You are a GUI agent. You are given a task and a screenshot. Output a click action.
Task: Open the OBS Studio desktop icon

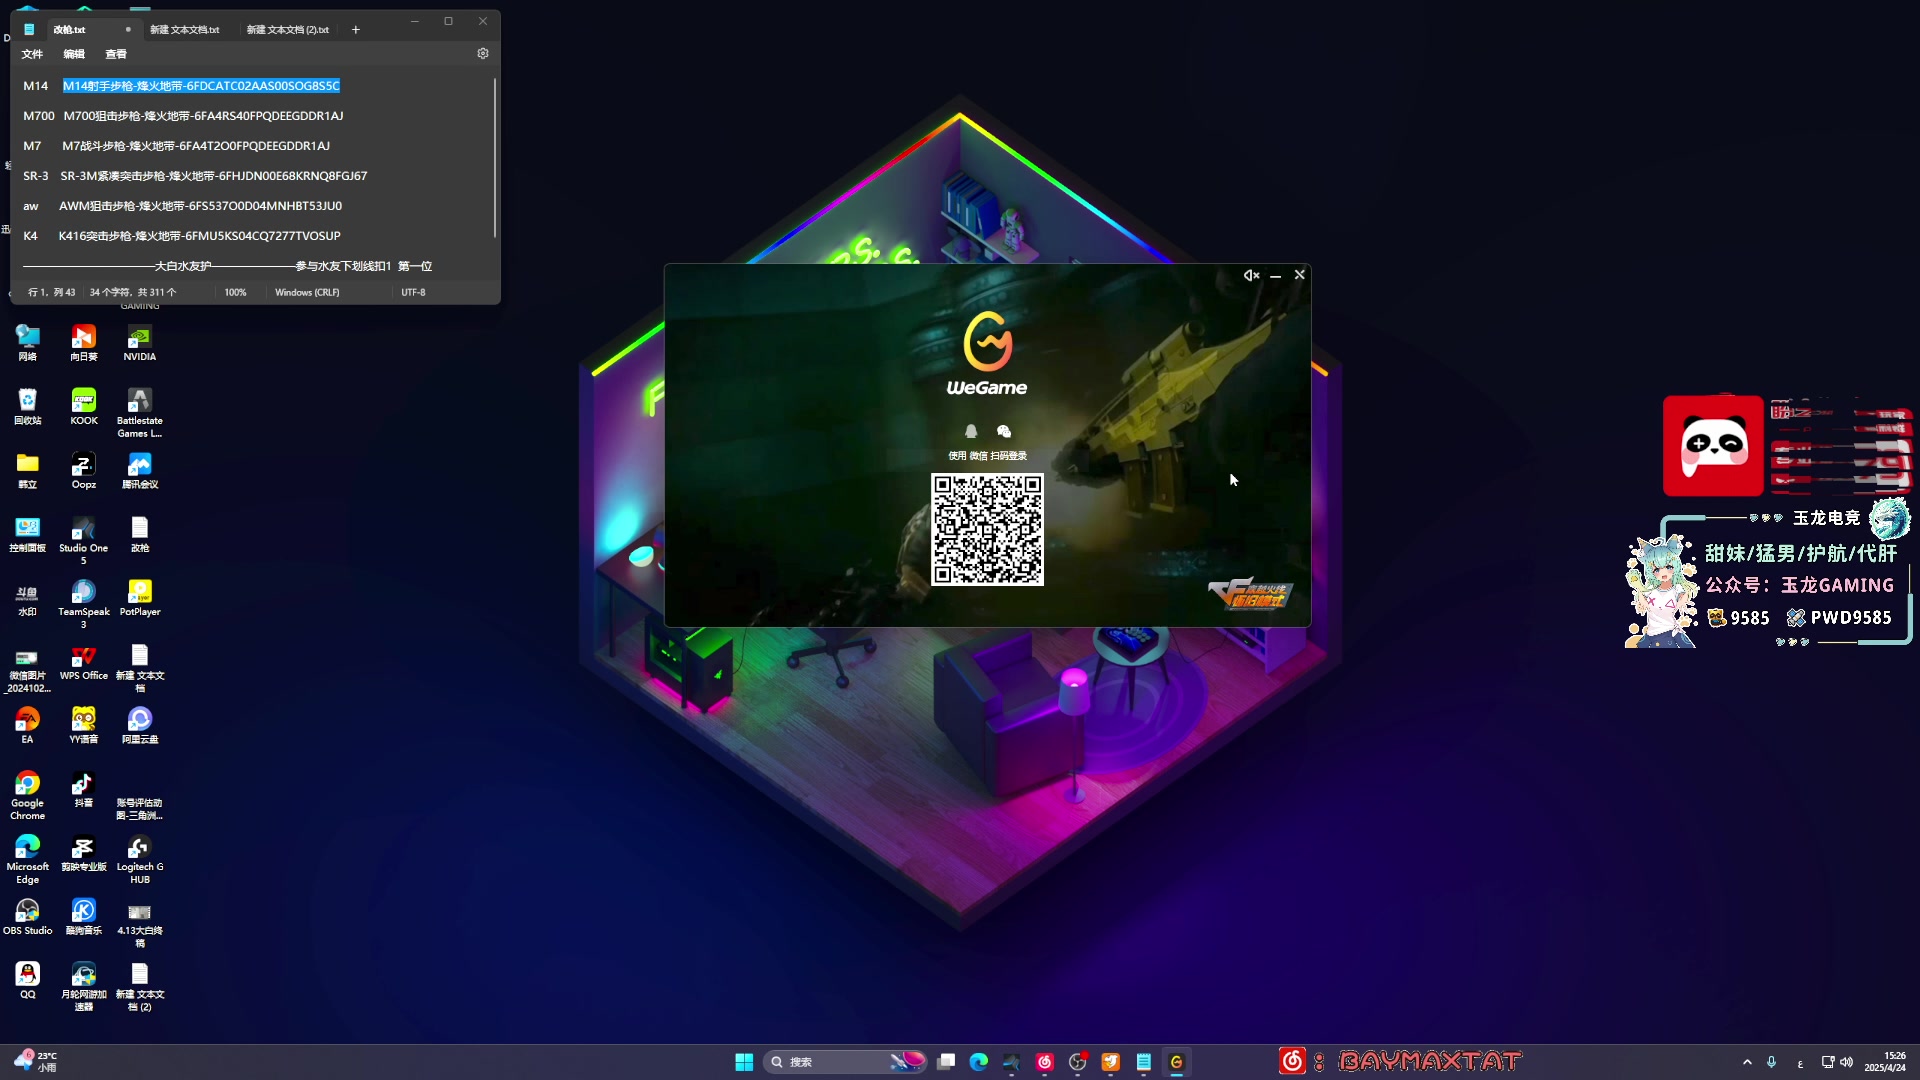pos(28,917)
